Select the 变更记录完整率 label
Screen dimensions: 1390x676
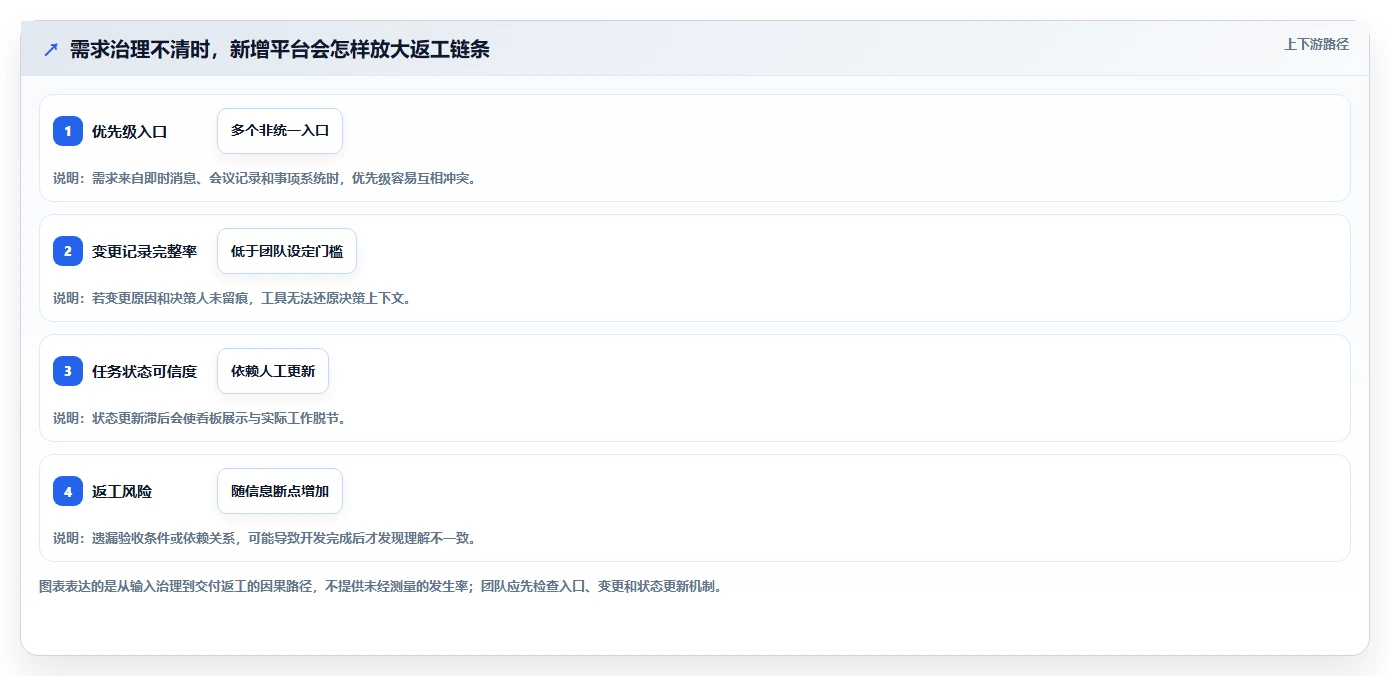point(145,251)
